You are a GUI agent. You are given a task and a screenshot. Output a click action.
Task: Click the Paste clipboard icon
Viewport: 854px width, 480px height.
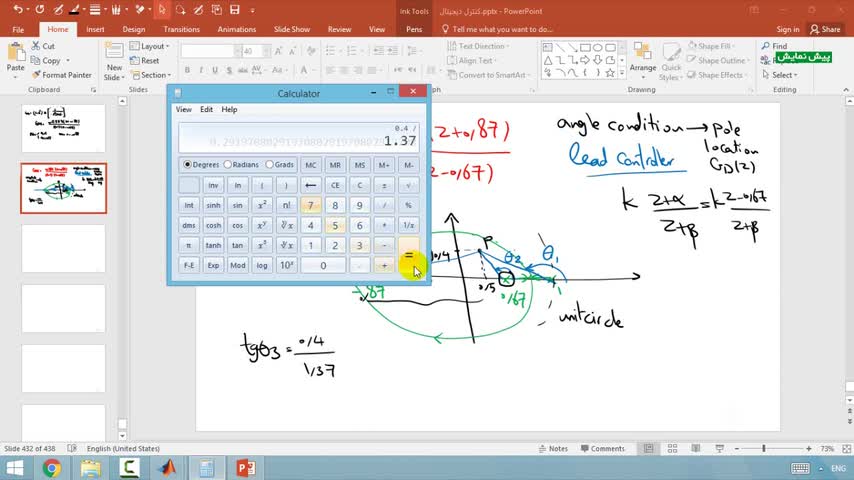click(x=16, y=52)
